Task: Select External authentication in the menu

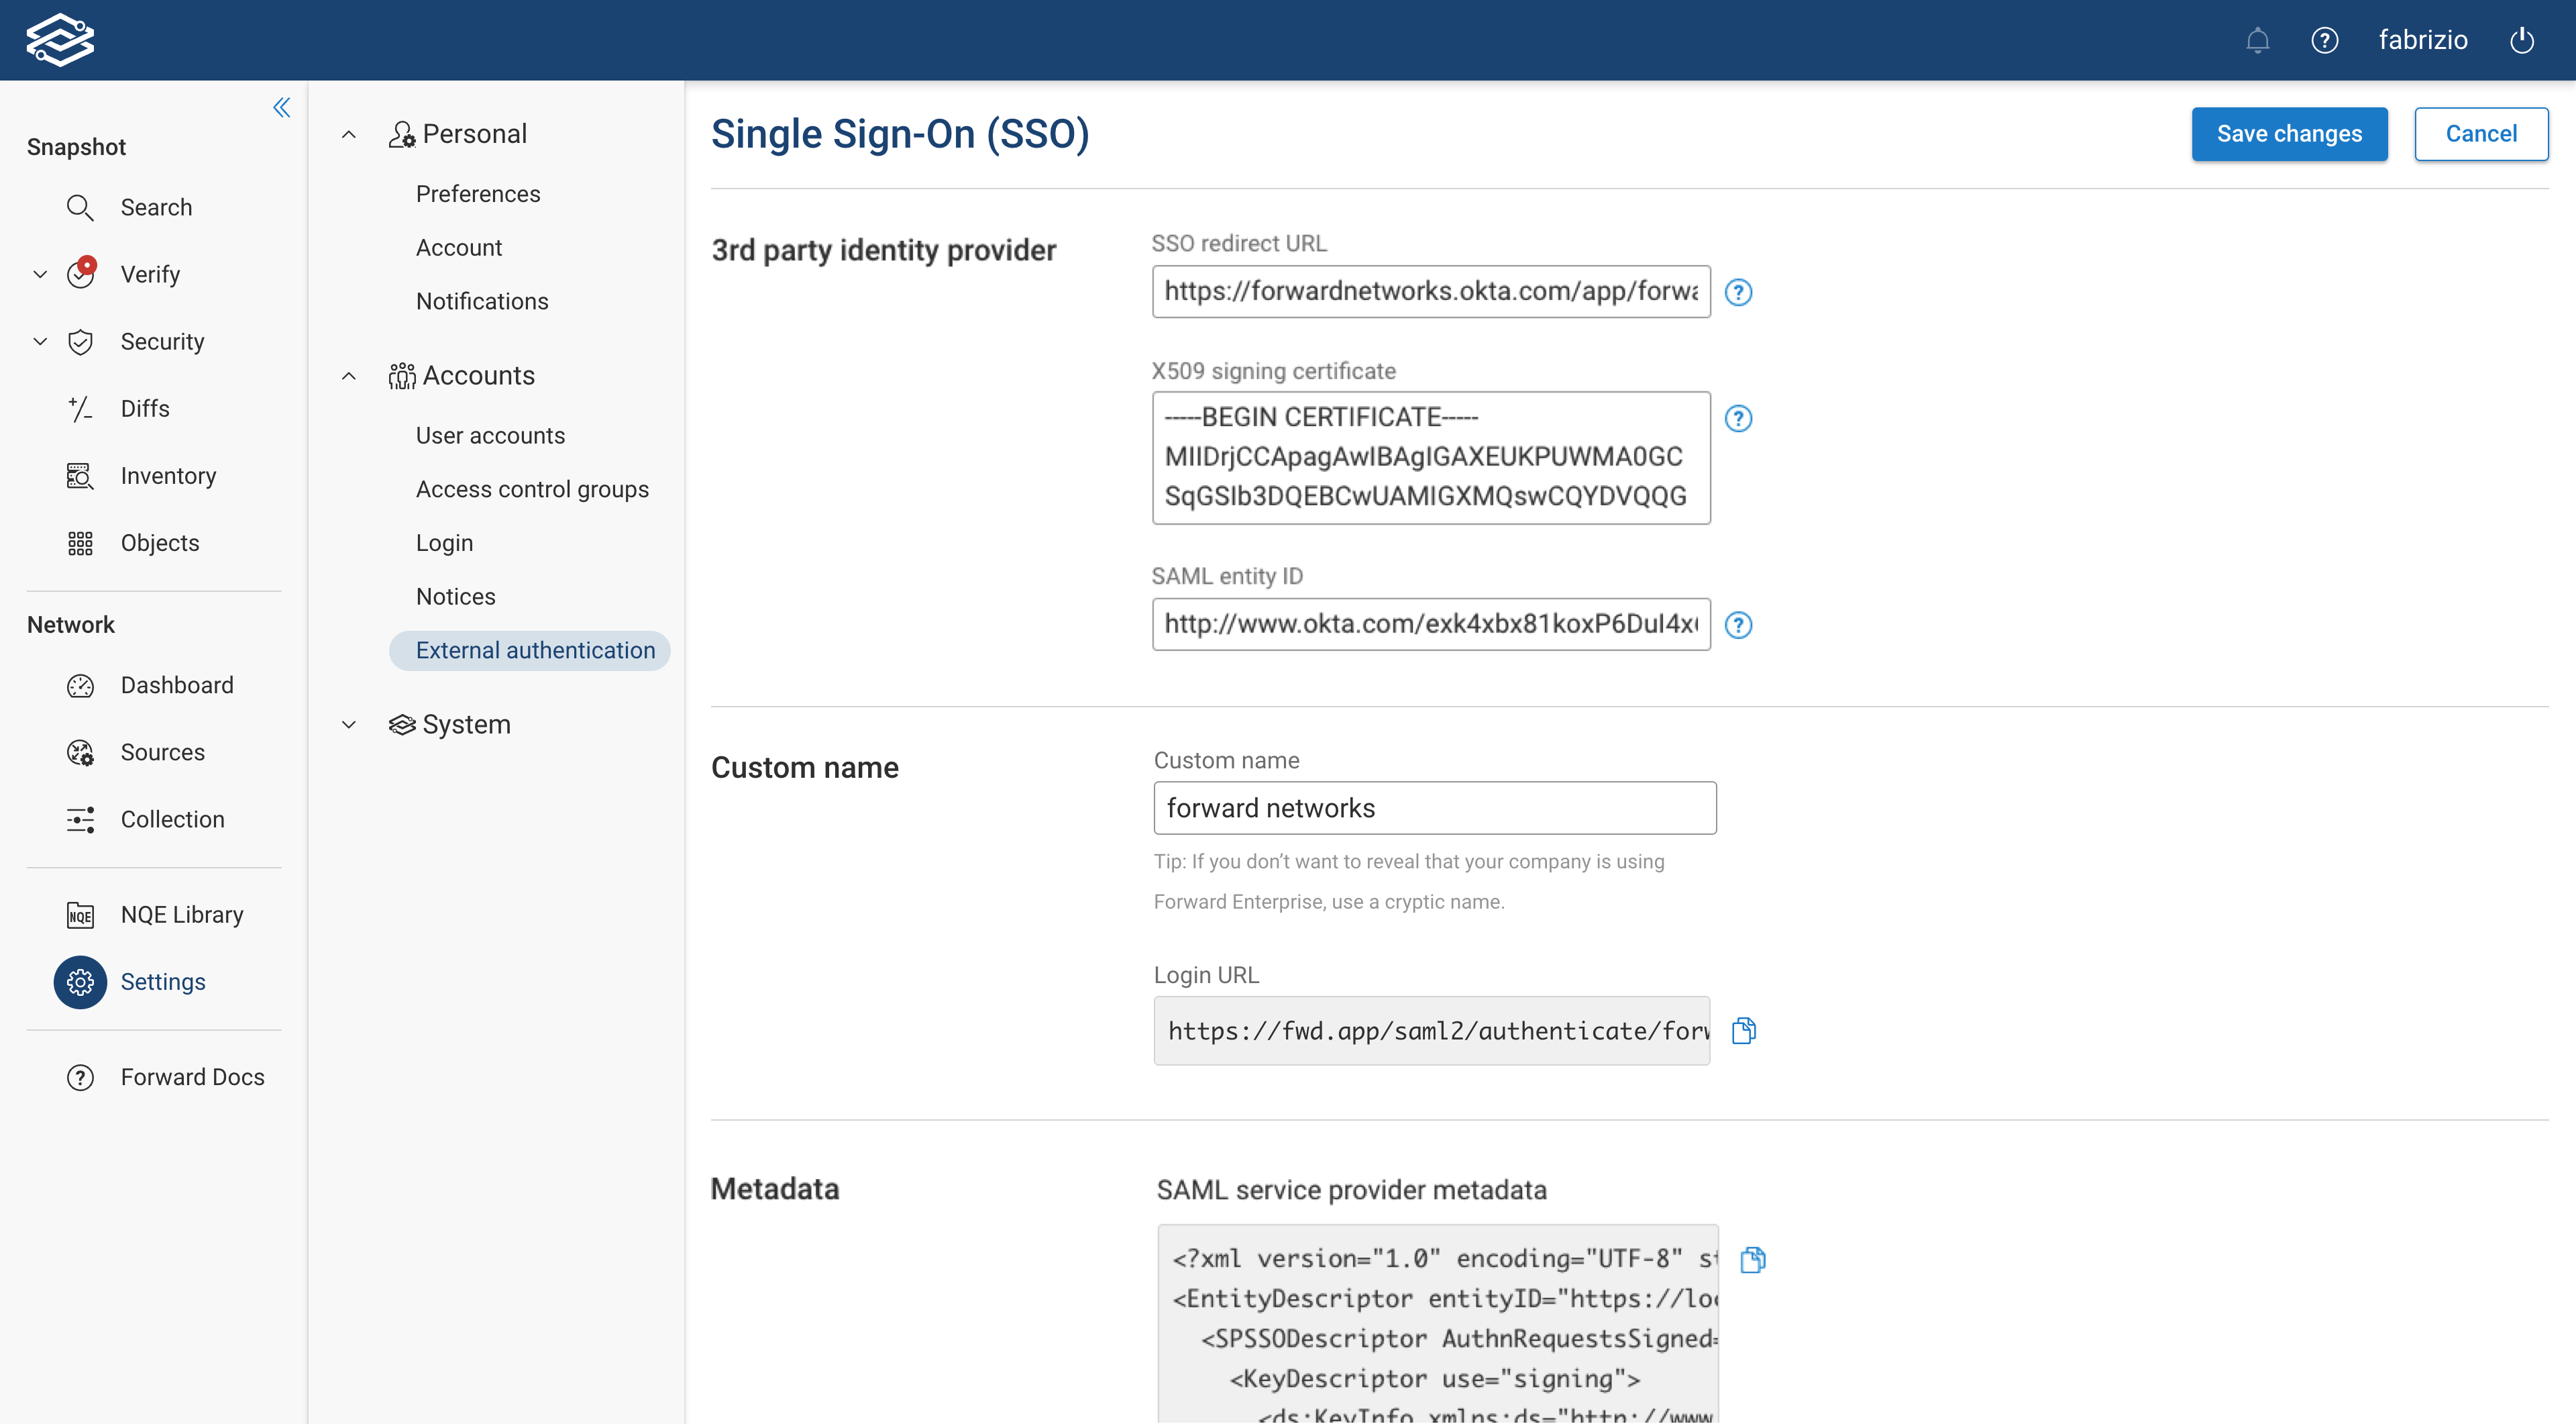Action: pos(534,650)
